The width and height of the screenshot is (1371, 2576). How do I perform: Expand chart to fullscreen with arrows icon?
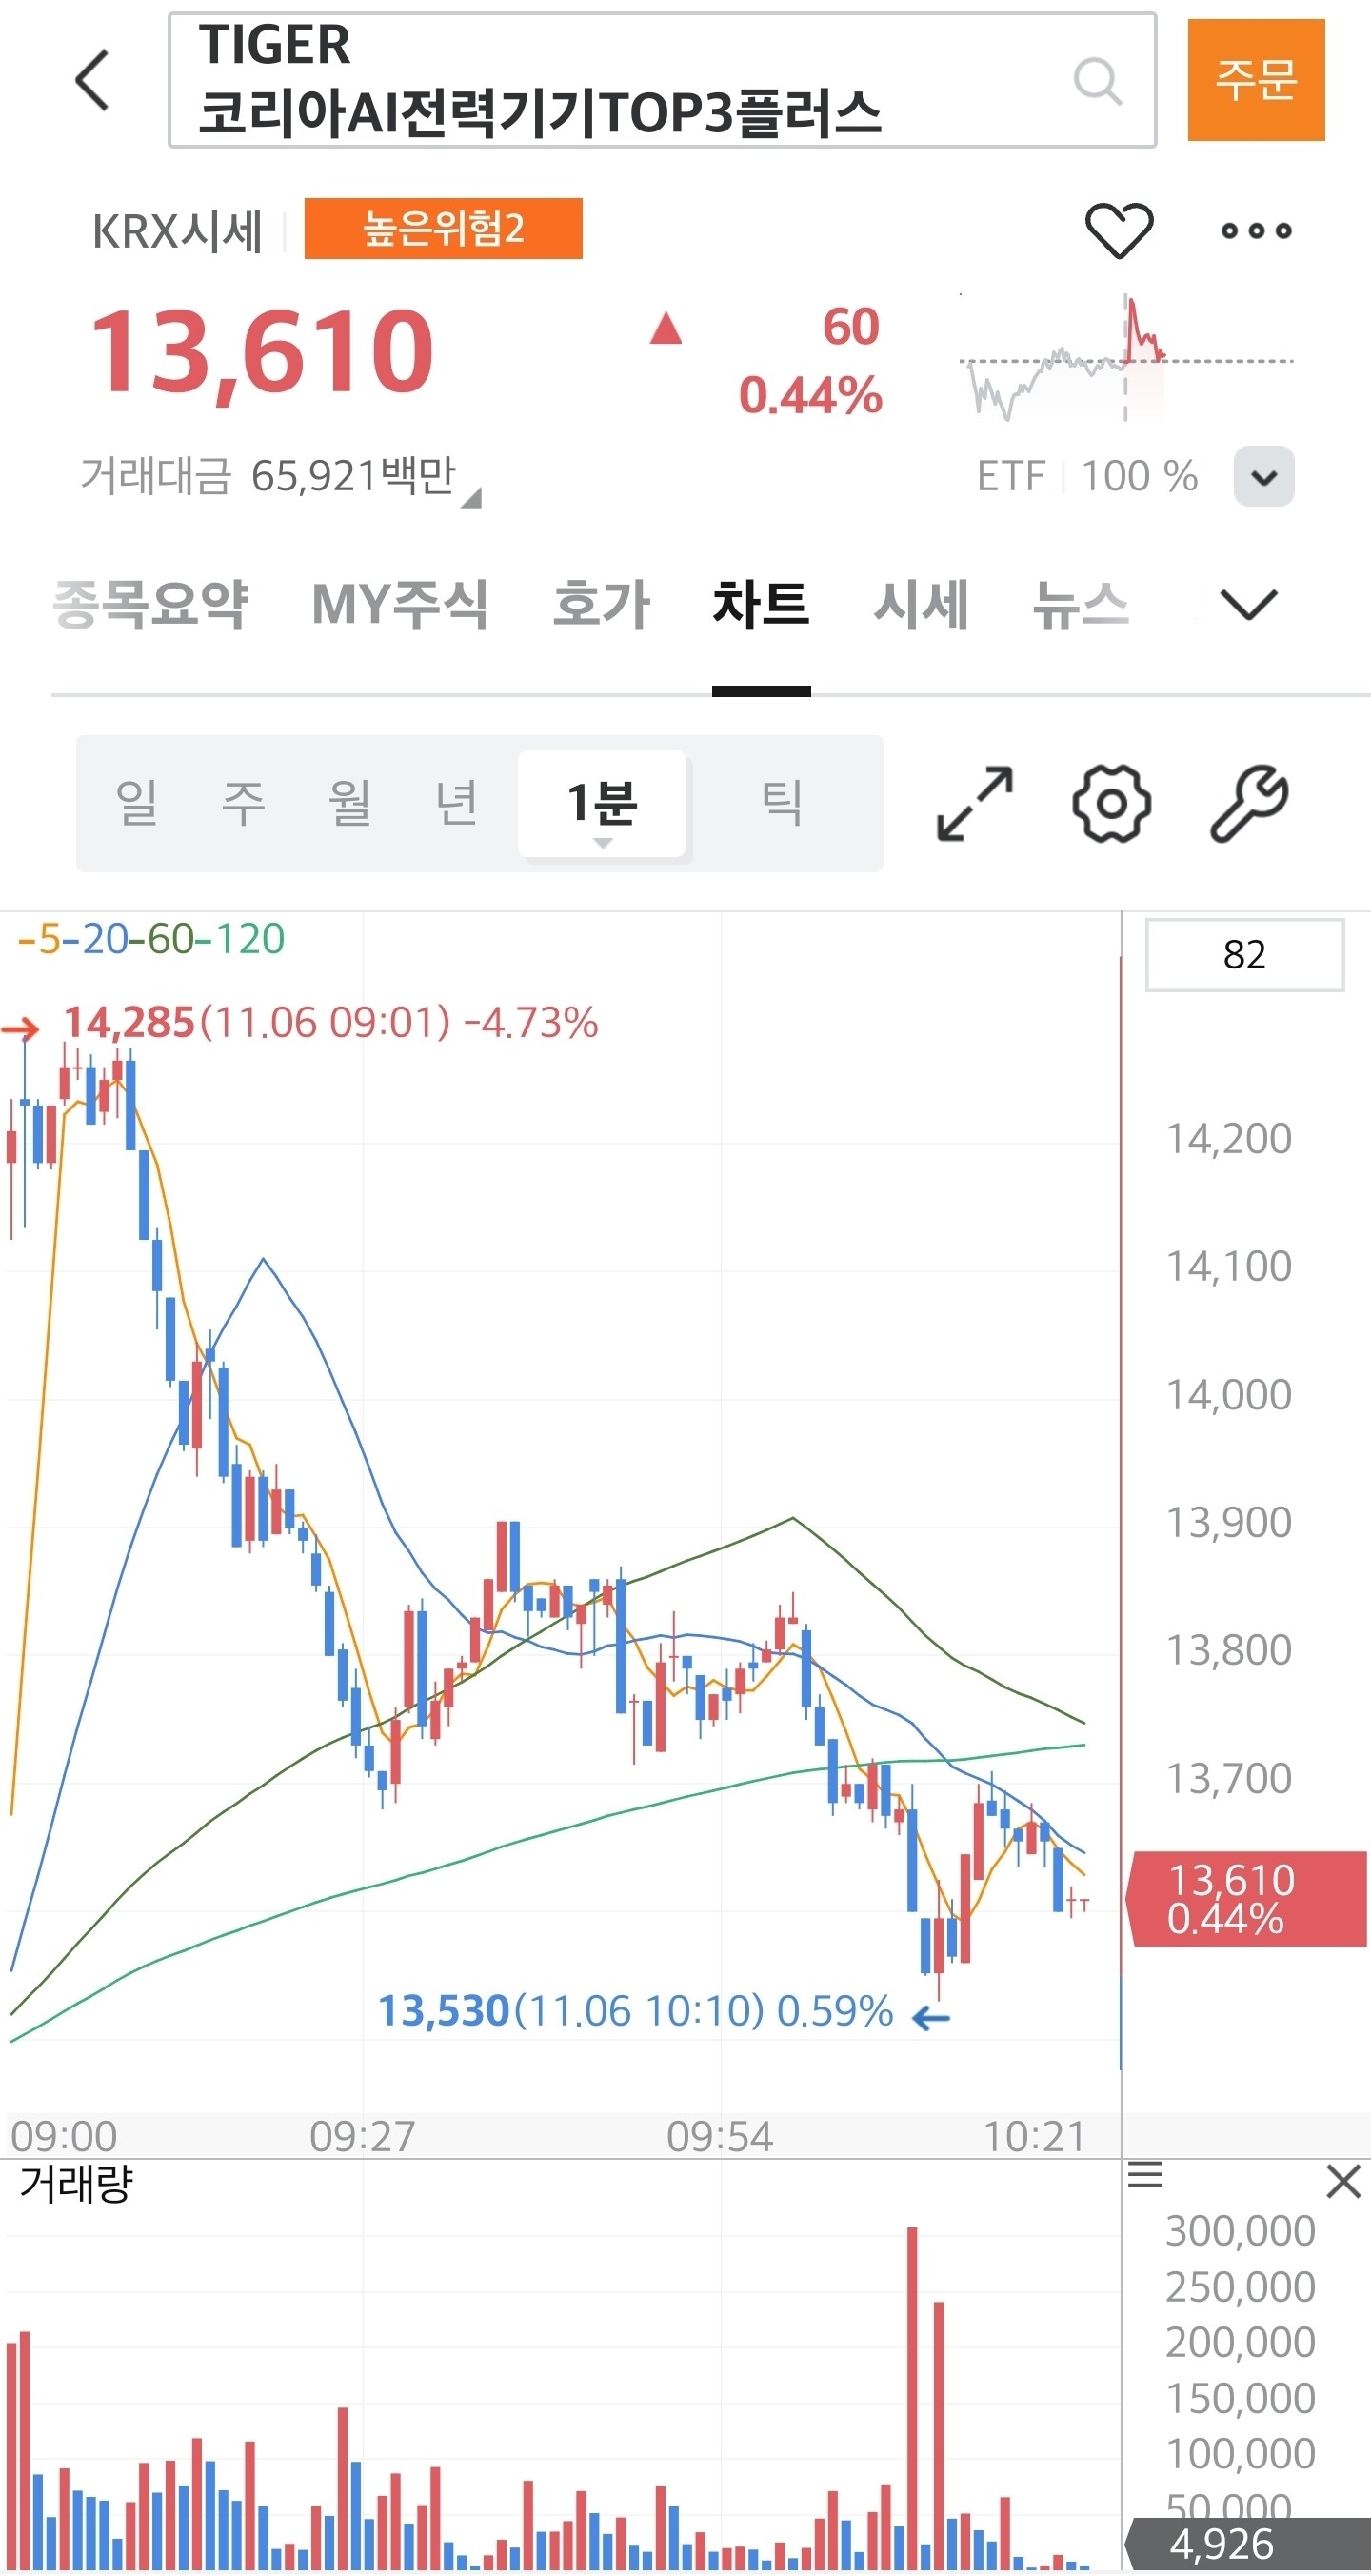pos(975,803)
